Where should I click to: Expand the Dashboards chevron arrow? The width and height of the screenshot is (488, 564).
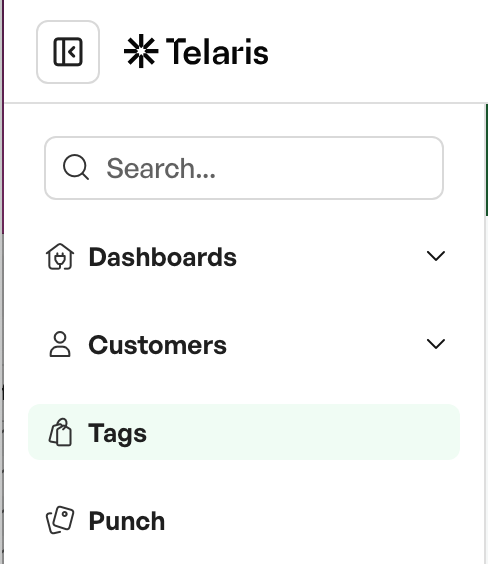click(436, 256)
